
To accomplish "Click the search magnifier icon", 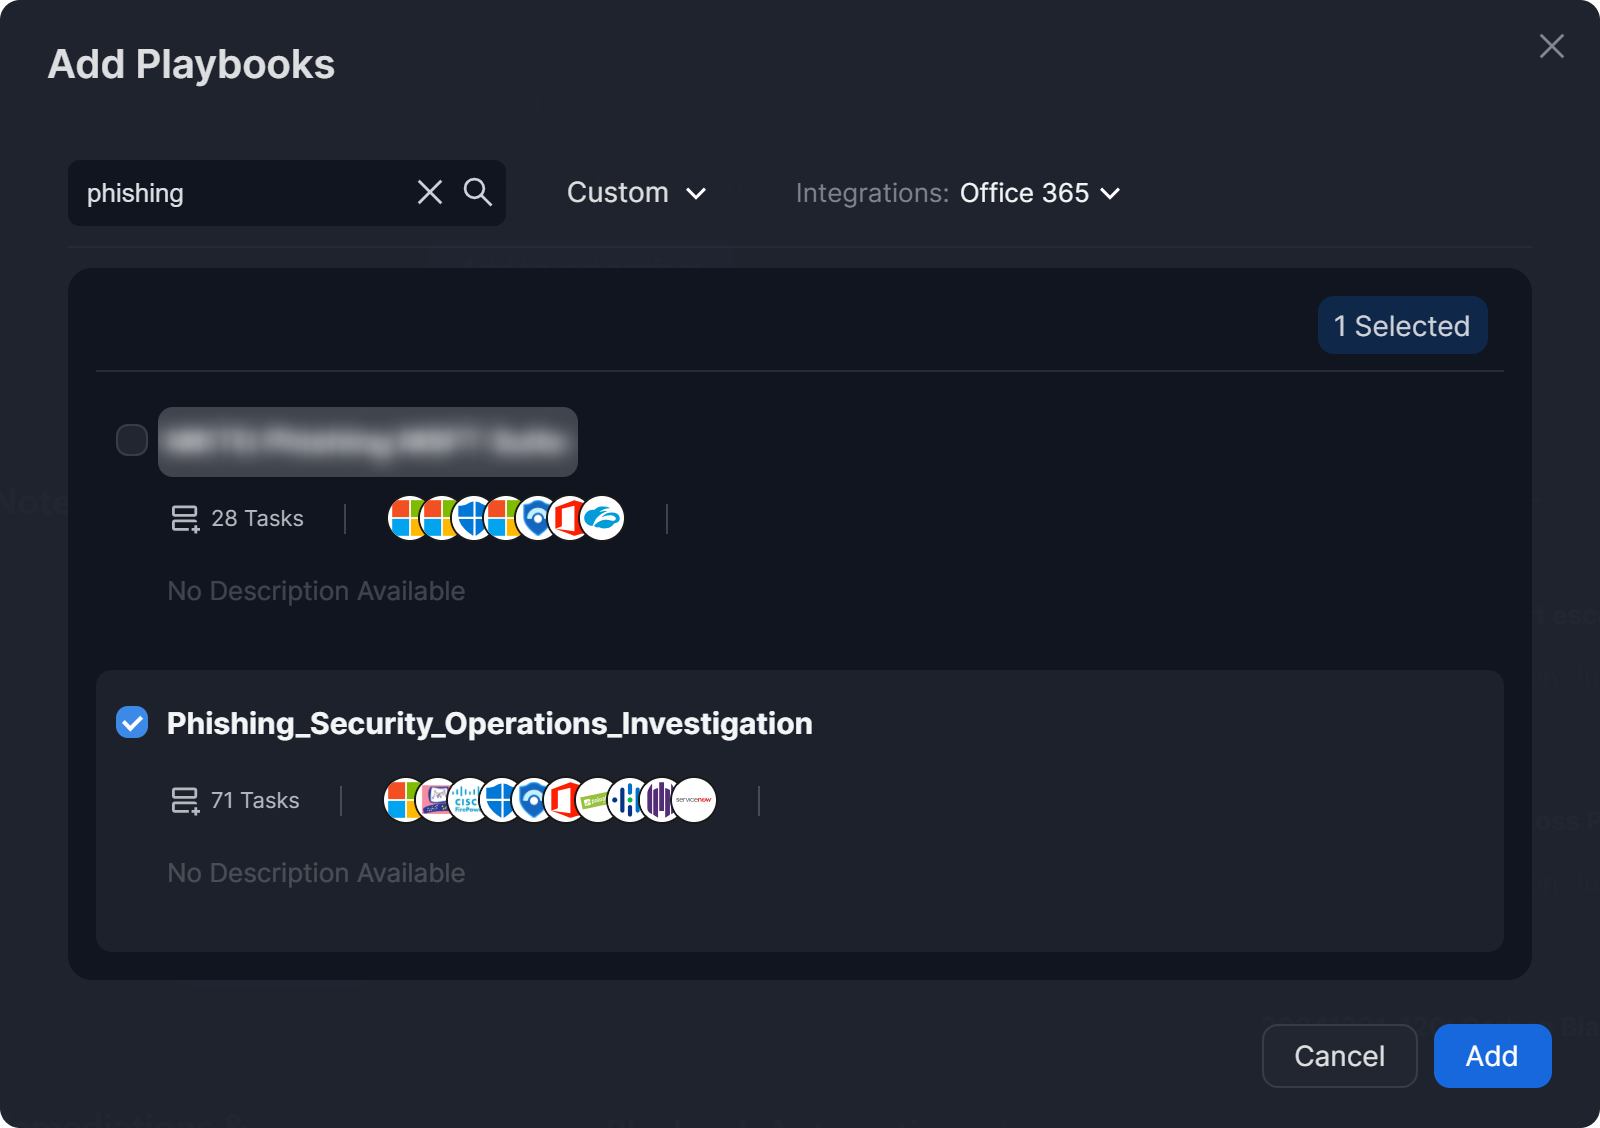I will [478, 192].
